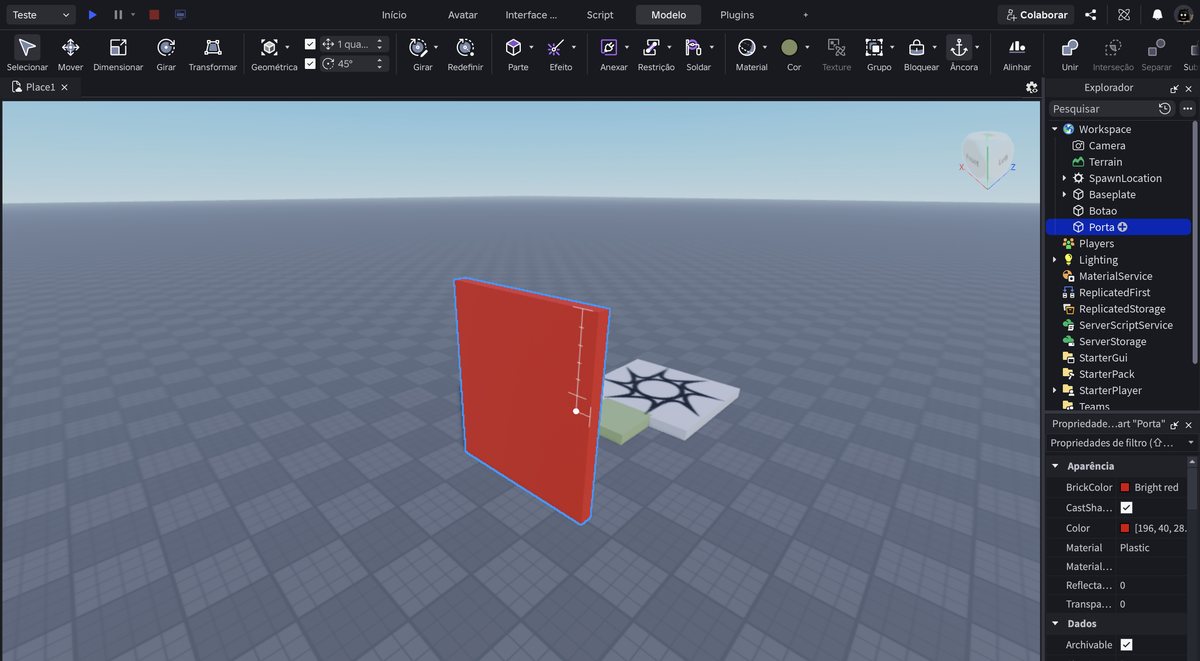The image size is (1200, 661).
Task: Collapse the Workspace tree node
Action: pyautogui.click(x=1054, y=129)
